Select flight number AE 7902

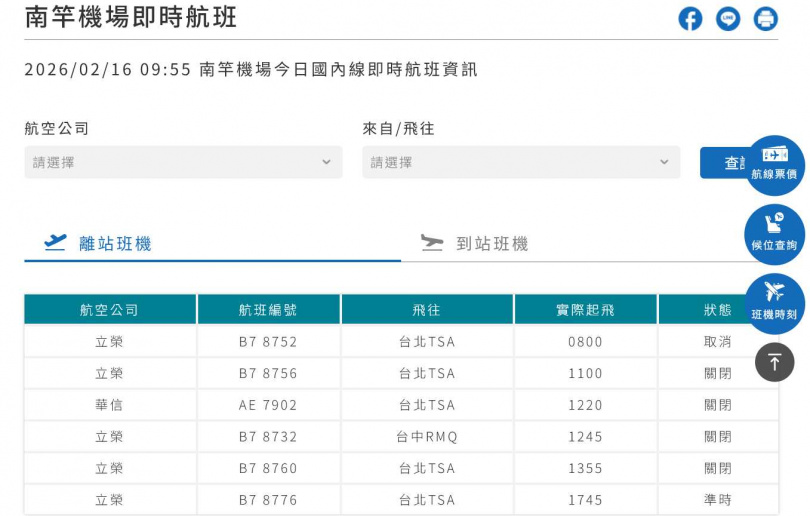click(268, 405)
